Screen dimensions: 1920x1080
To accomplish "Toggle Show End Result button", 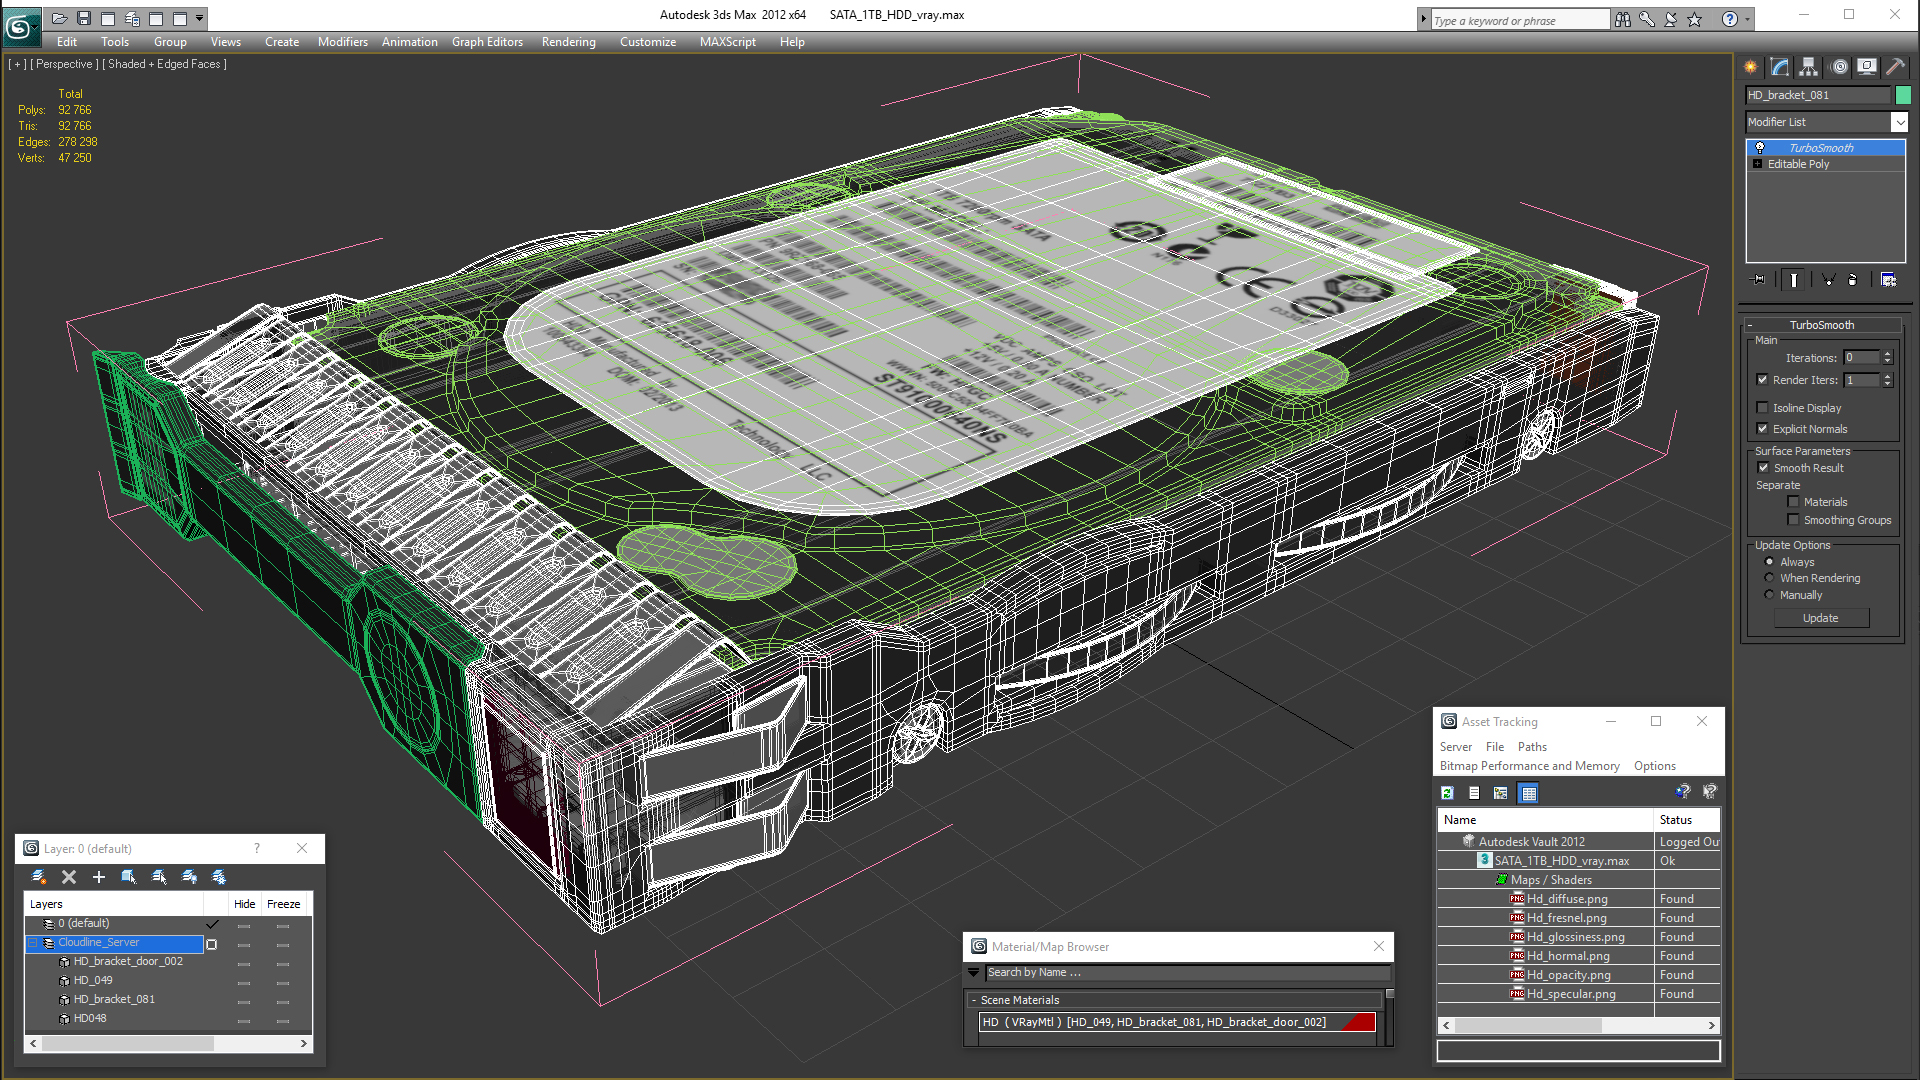I will [1794, 280].
